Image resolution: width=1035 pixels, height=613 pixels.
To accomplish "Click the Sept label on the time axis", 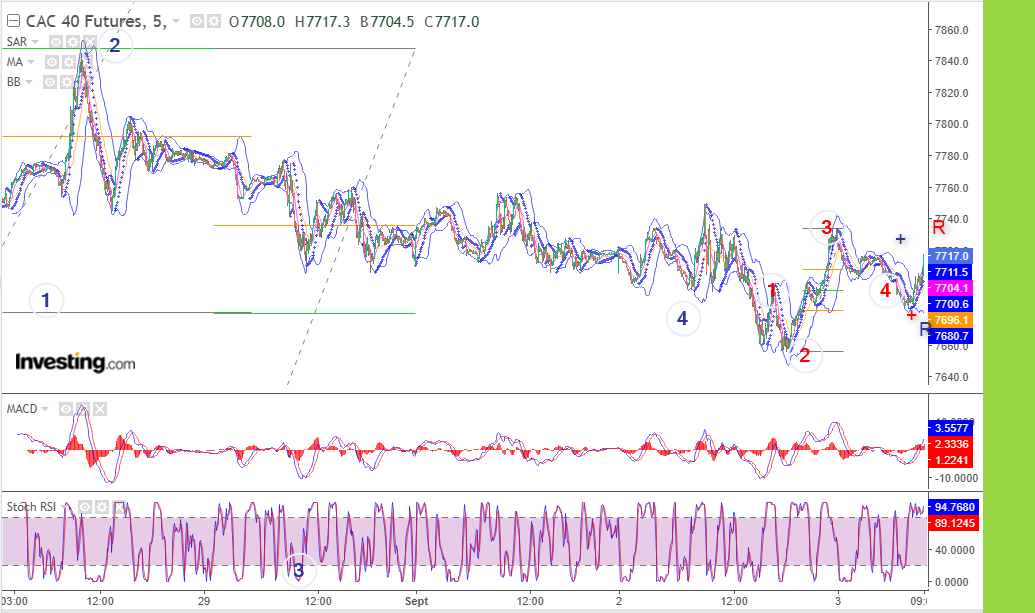I will coord(417,601).
